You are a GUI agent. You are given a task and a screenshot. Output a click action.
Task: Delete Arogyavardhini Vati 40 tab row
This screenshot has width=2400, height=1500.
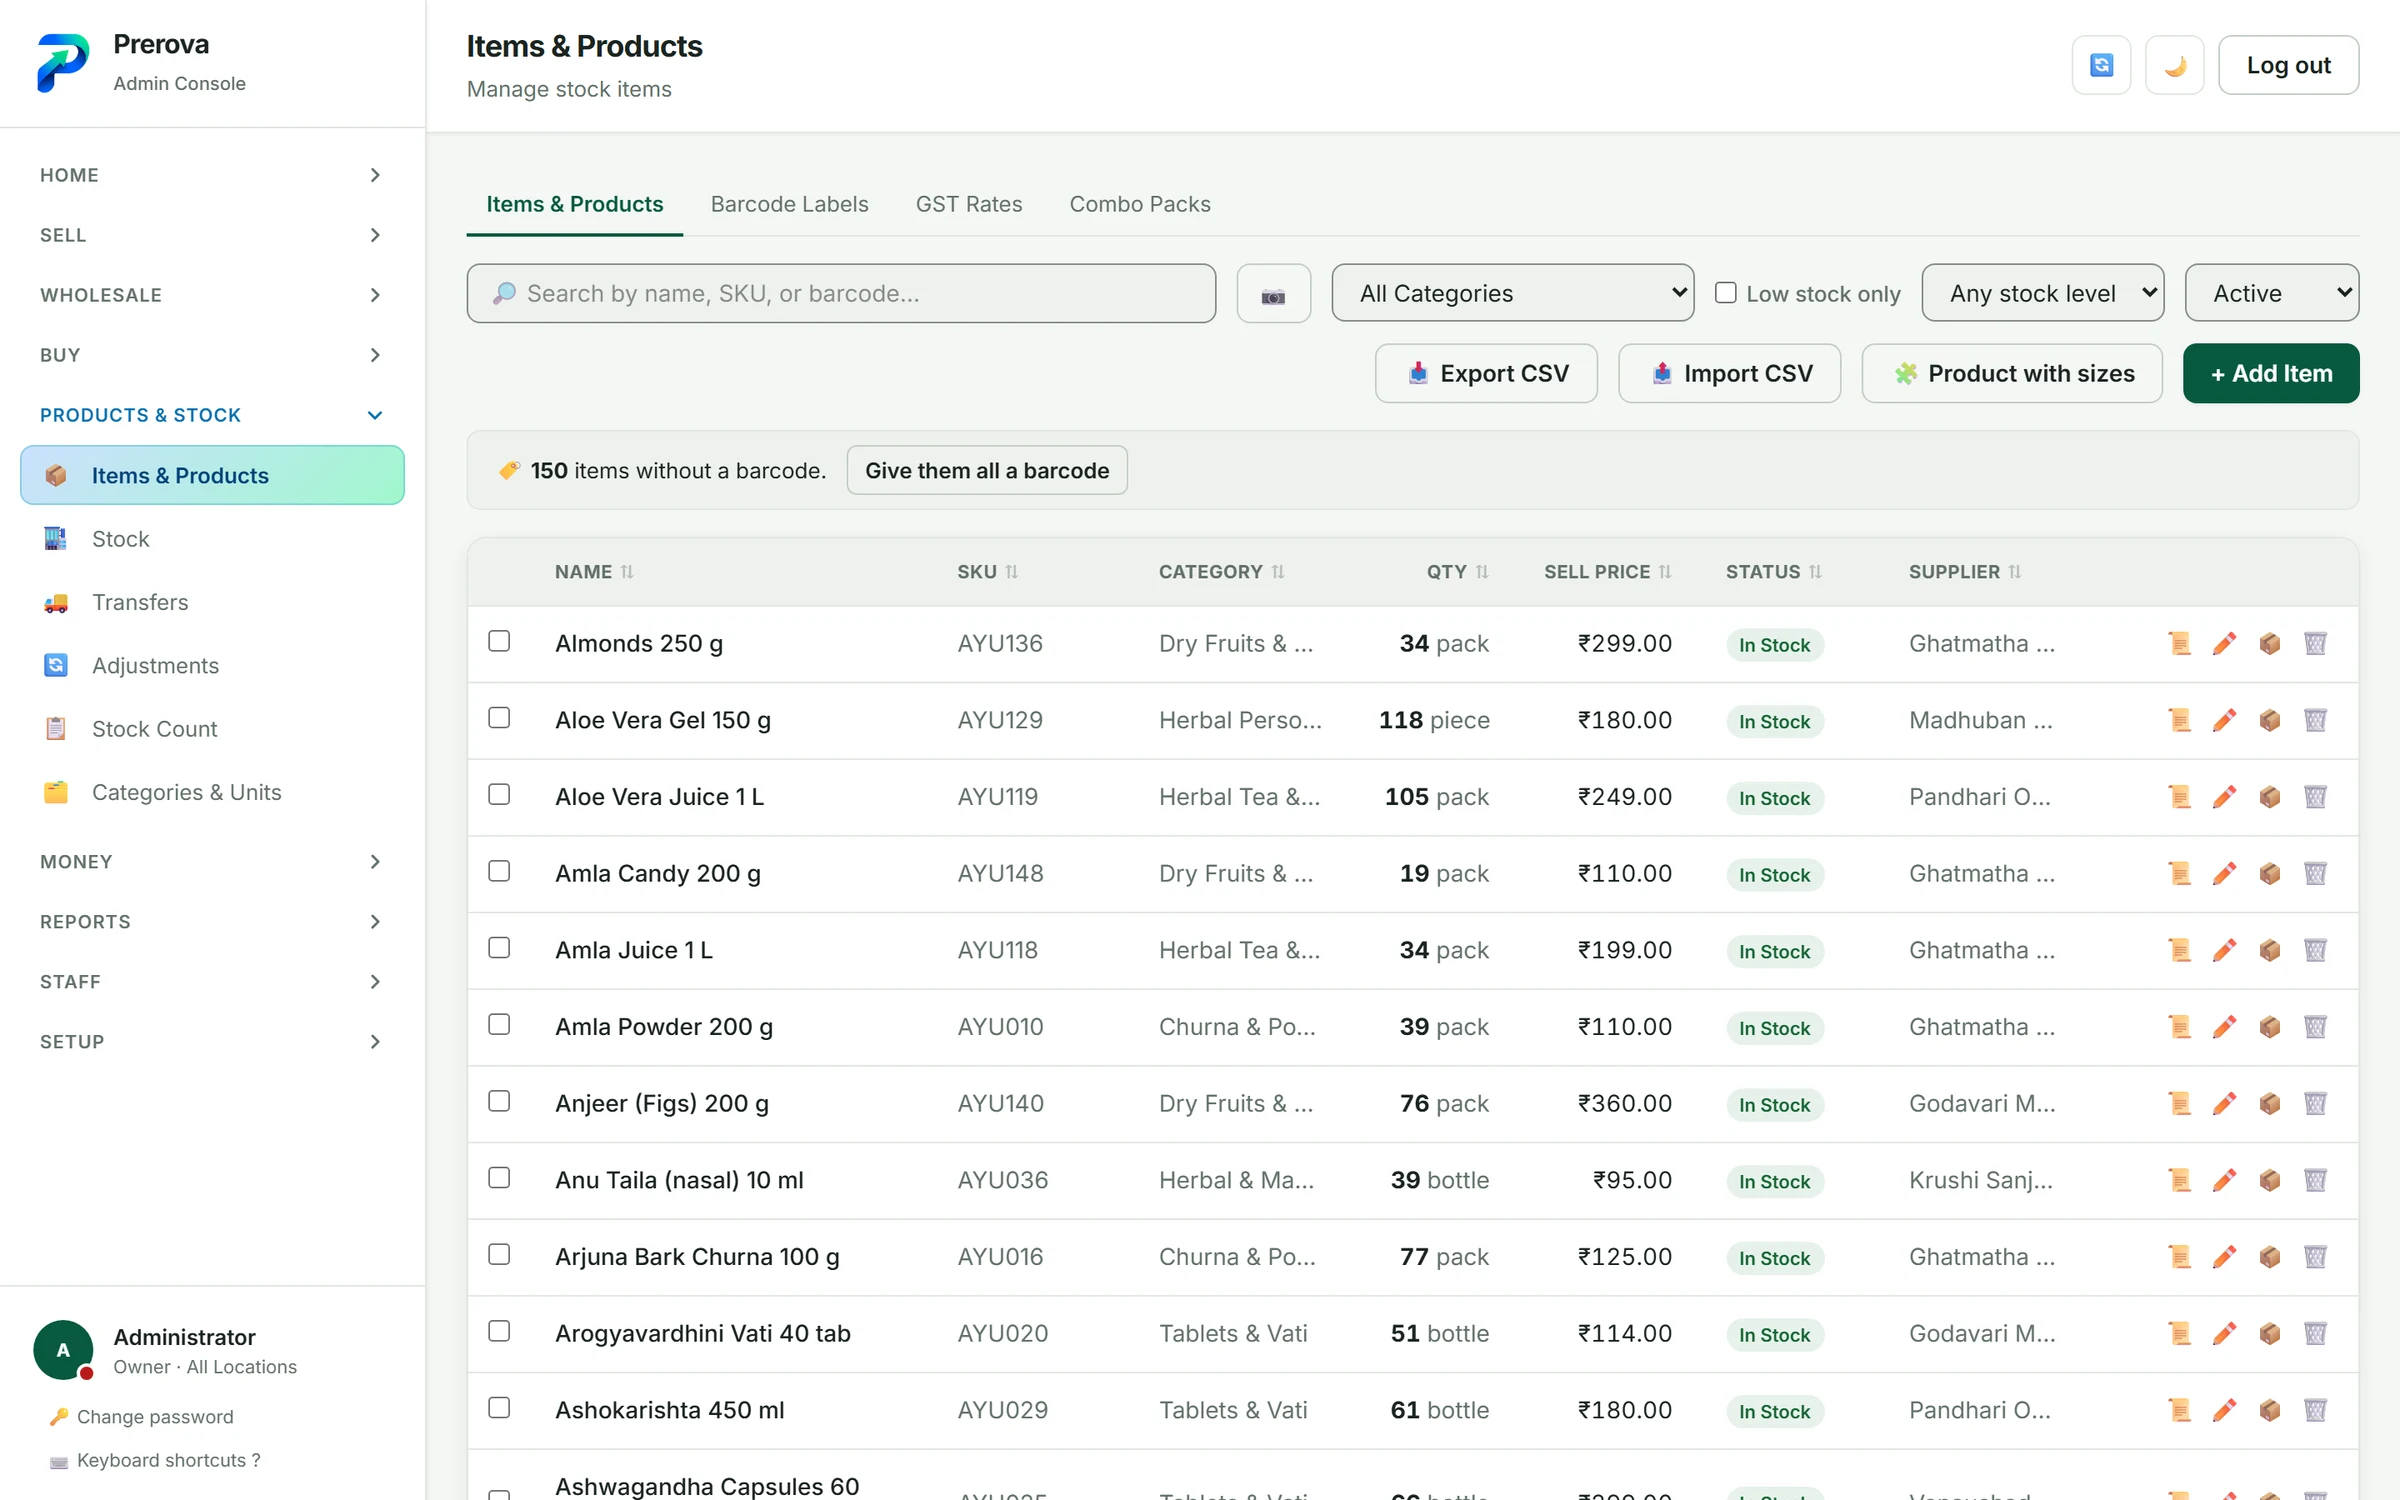(x=2315, y=1333)
